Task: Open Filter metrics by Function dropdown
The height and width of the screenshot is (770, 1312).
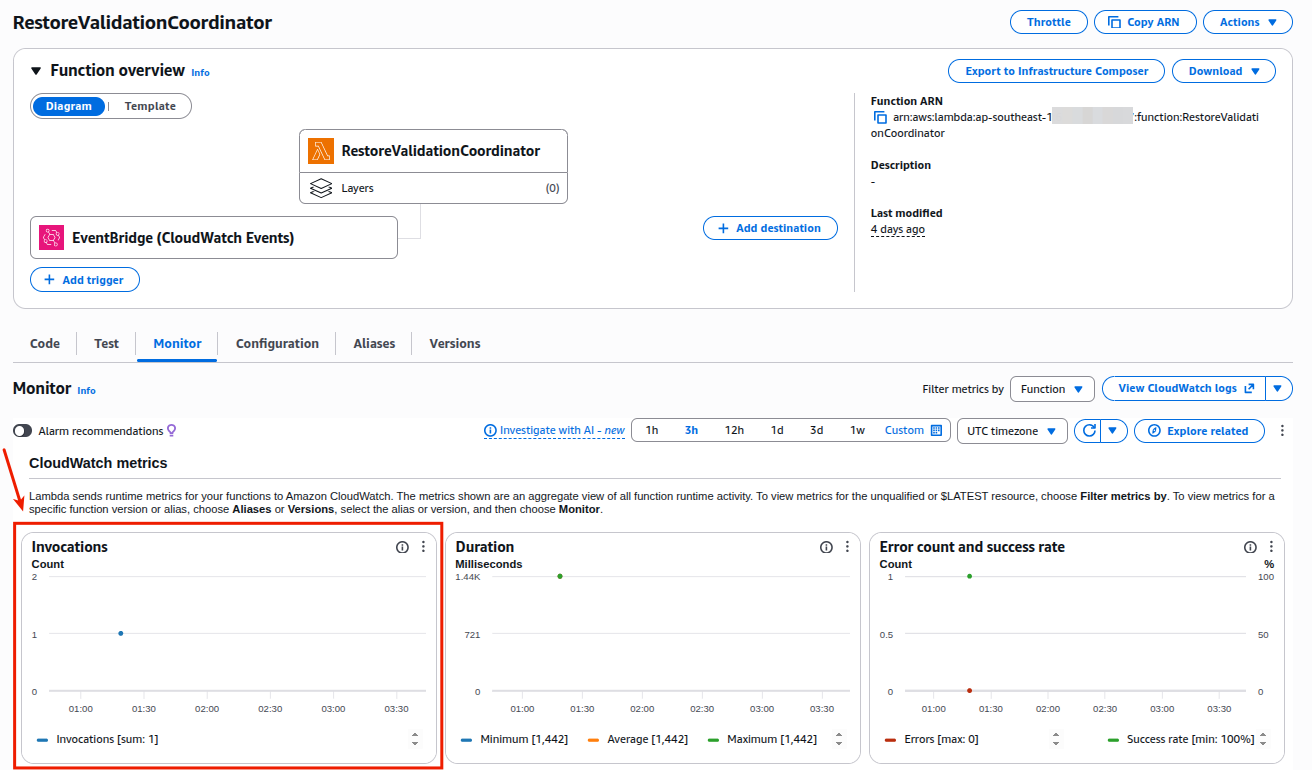Action: [1052, 389]
